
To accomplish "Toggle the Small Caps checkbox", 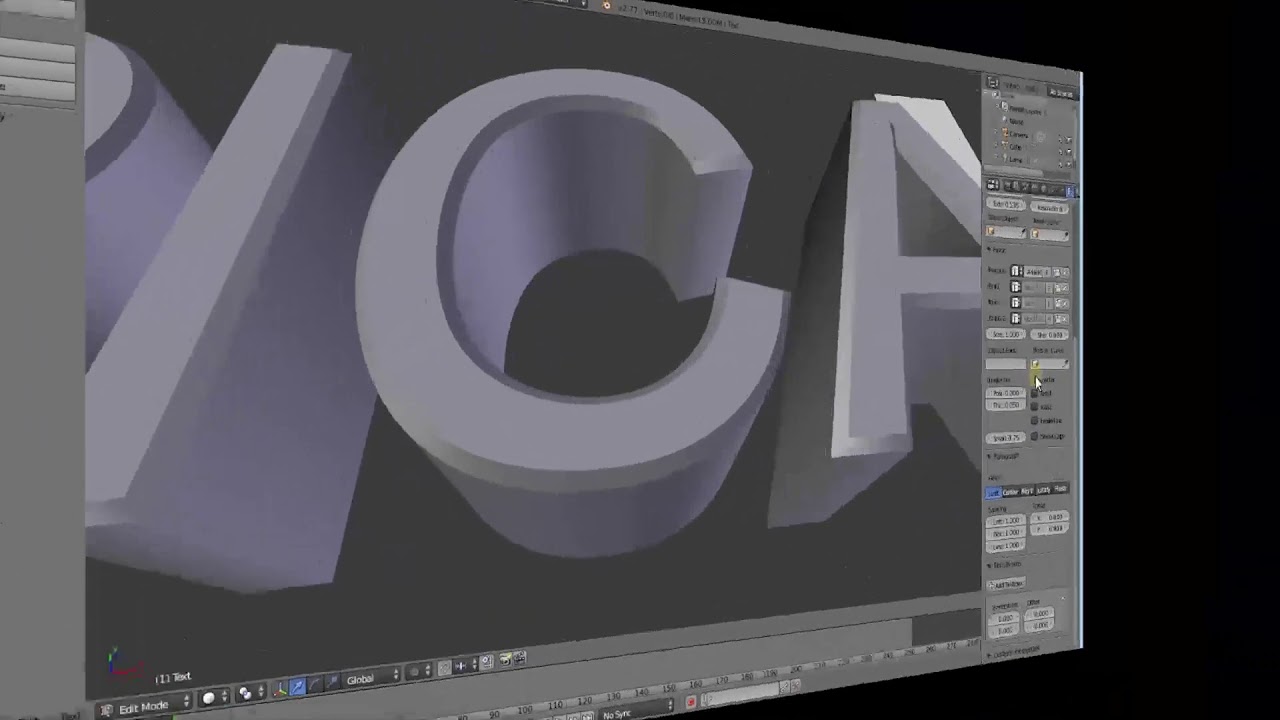I will (x=1034, y=436).
